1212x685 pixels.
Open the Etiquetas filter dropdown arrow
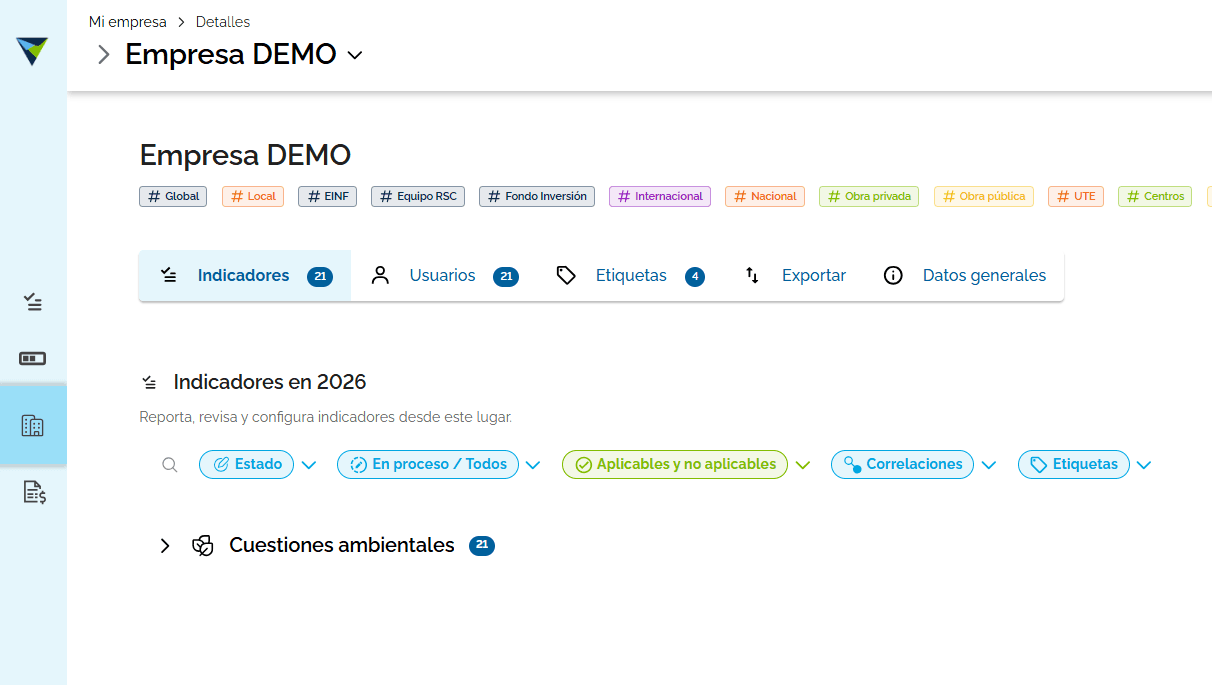(1144, 465)
